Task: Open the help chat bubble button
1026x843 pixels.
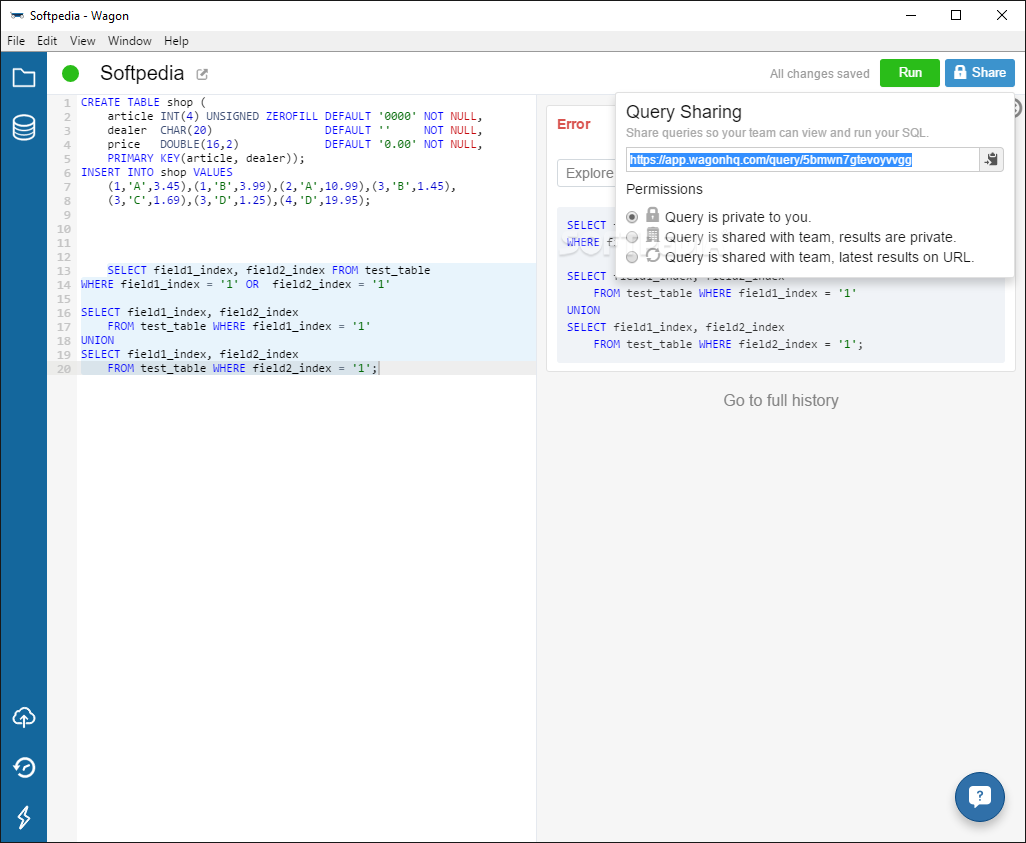Action: point(980,797)
